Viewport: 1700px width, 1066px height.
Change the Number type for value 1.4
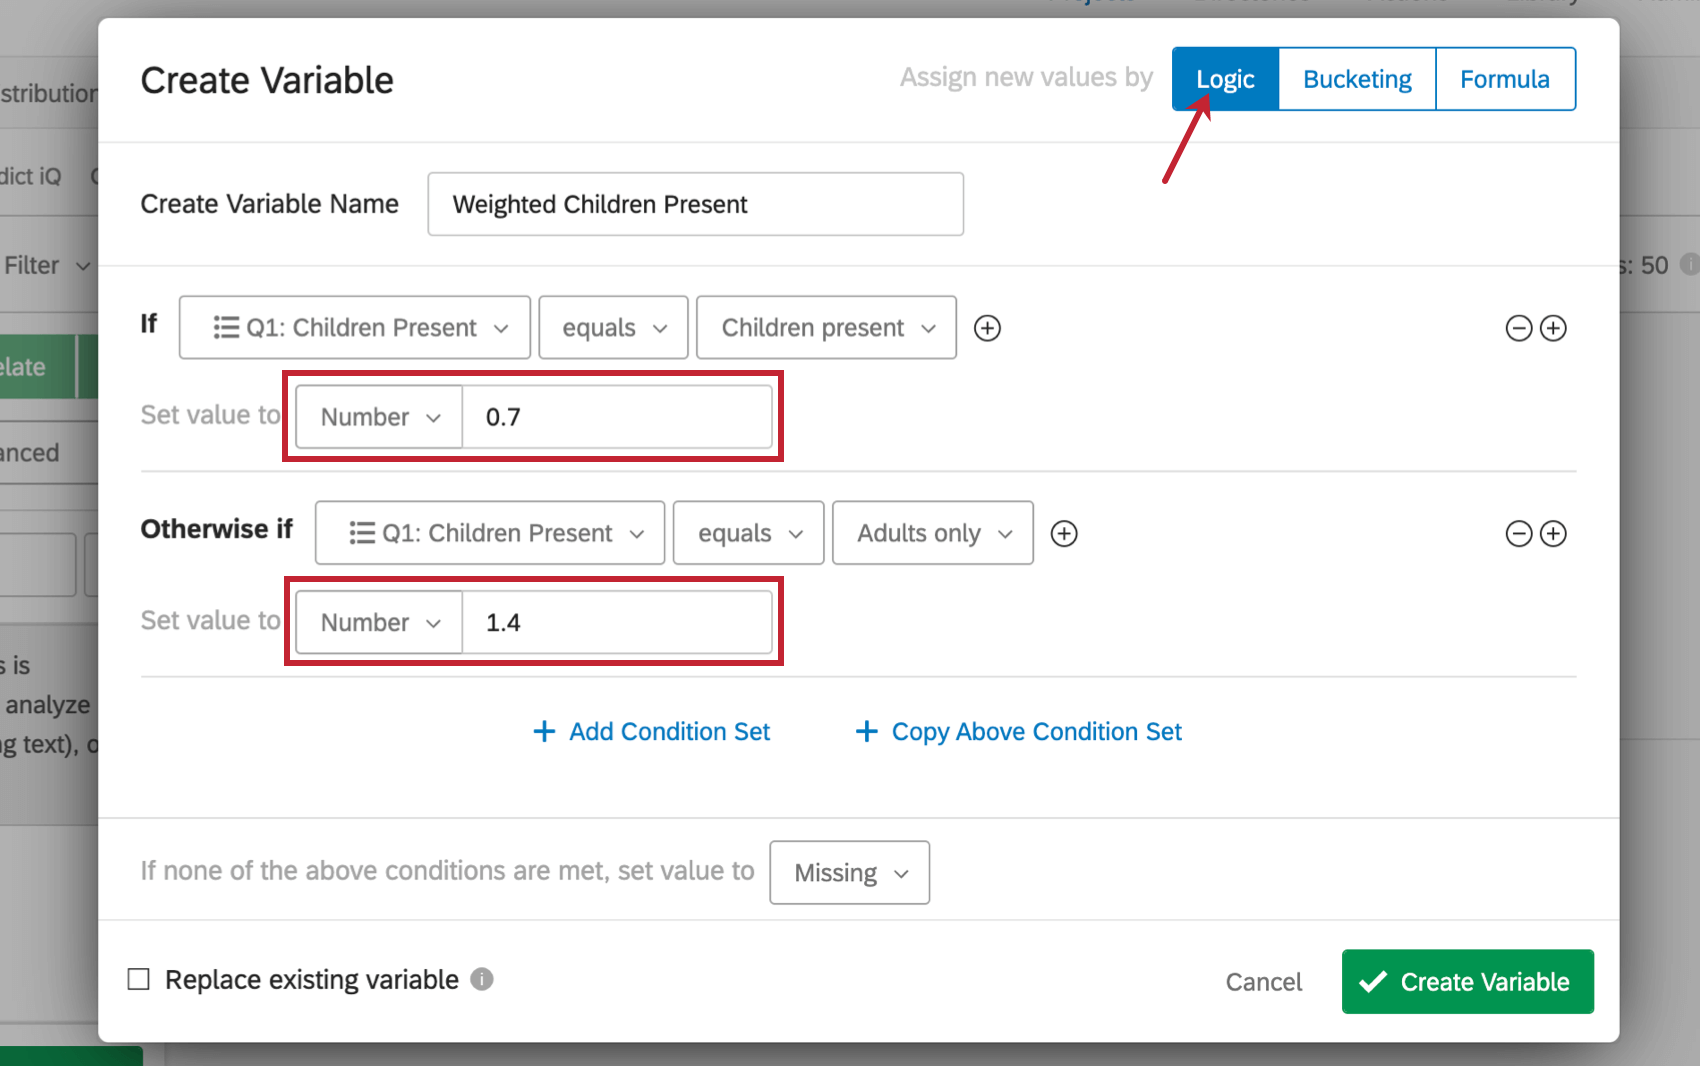(x=378, y=621)
